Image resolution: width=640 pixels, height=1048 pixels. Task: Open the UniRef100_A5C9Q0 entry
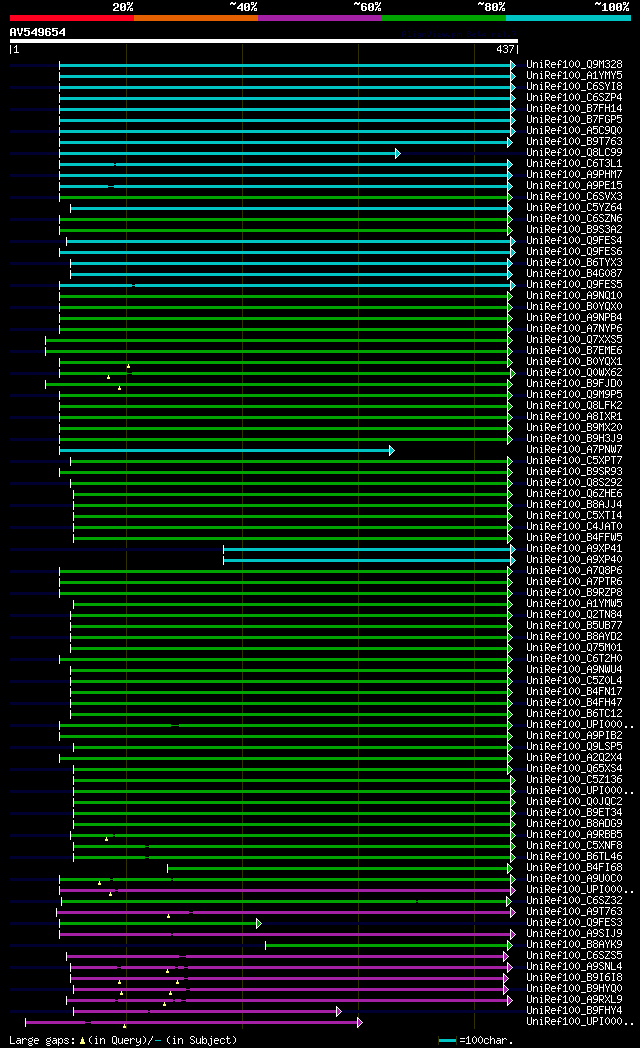[x=574, y=131]
